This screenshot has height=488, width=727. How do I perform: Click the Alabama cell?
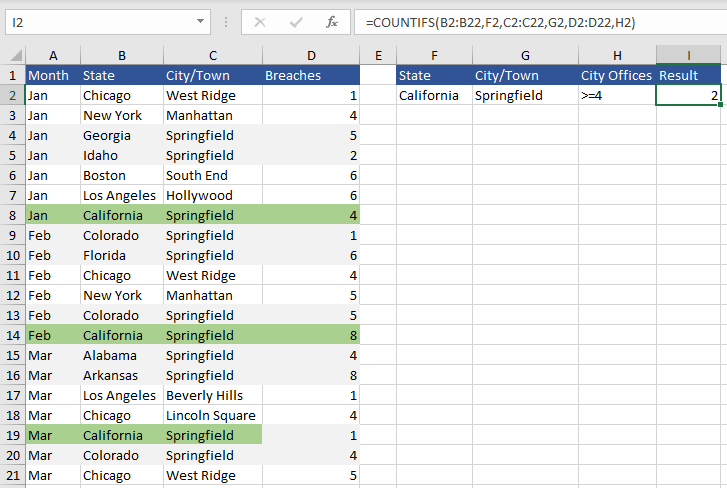[x=121, y=355]
